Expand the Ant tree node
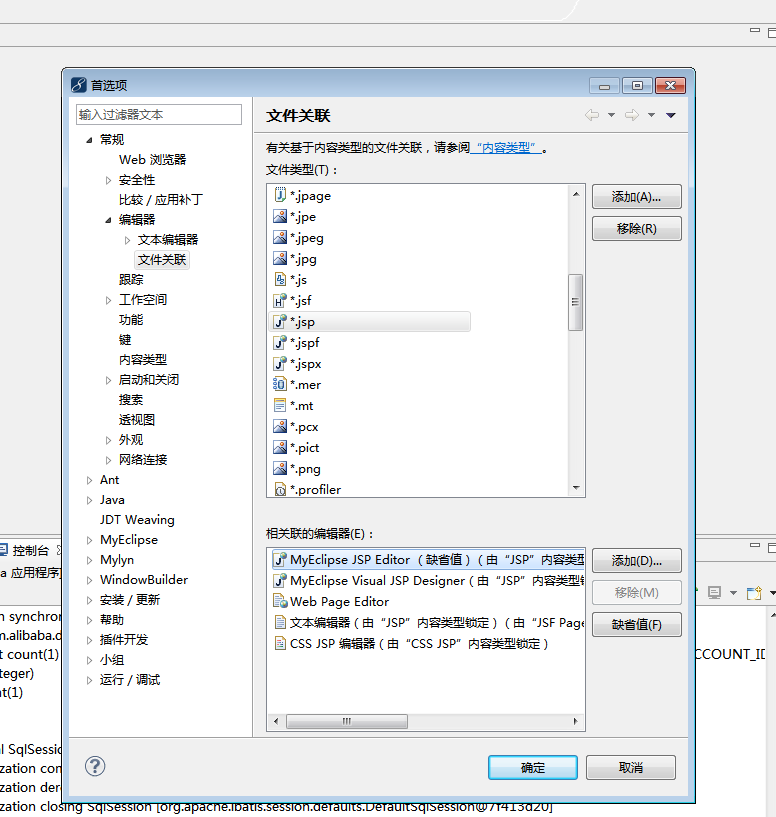This screenshot has width=776, height=817. coord(89,480)
